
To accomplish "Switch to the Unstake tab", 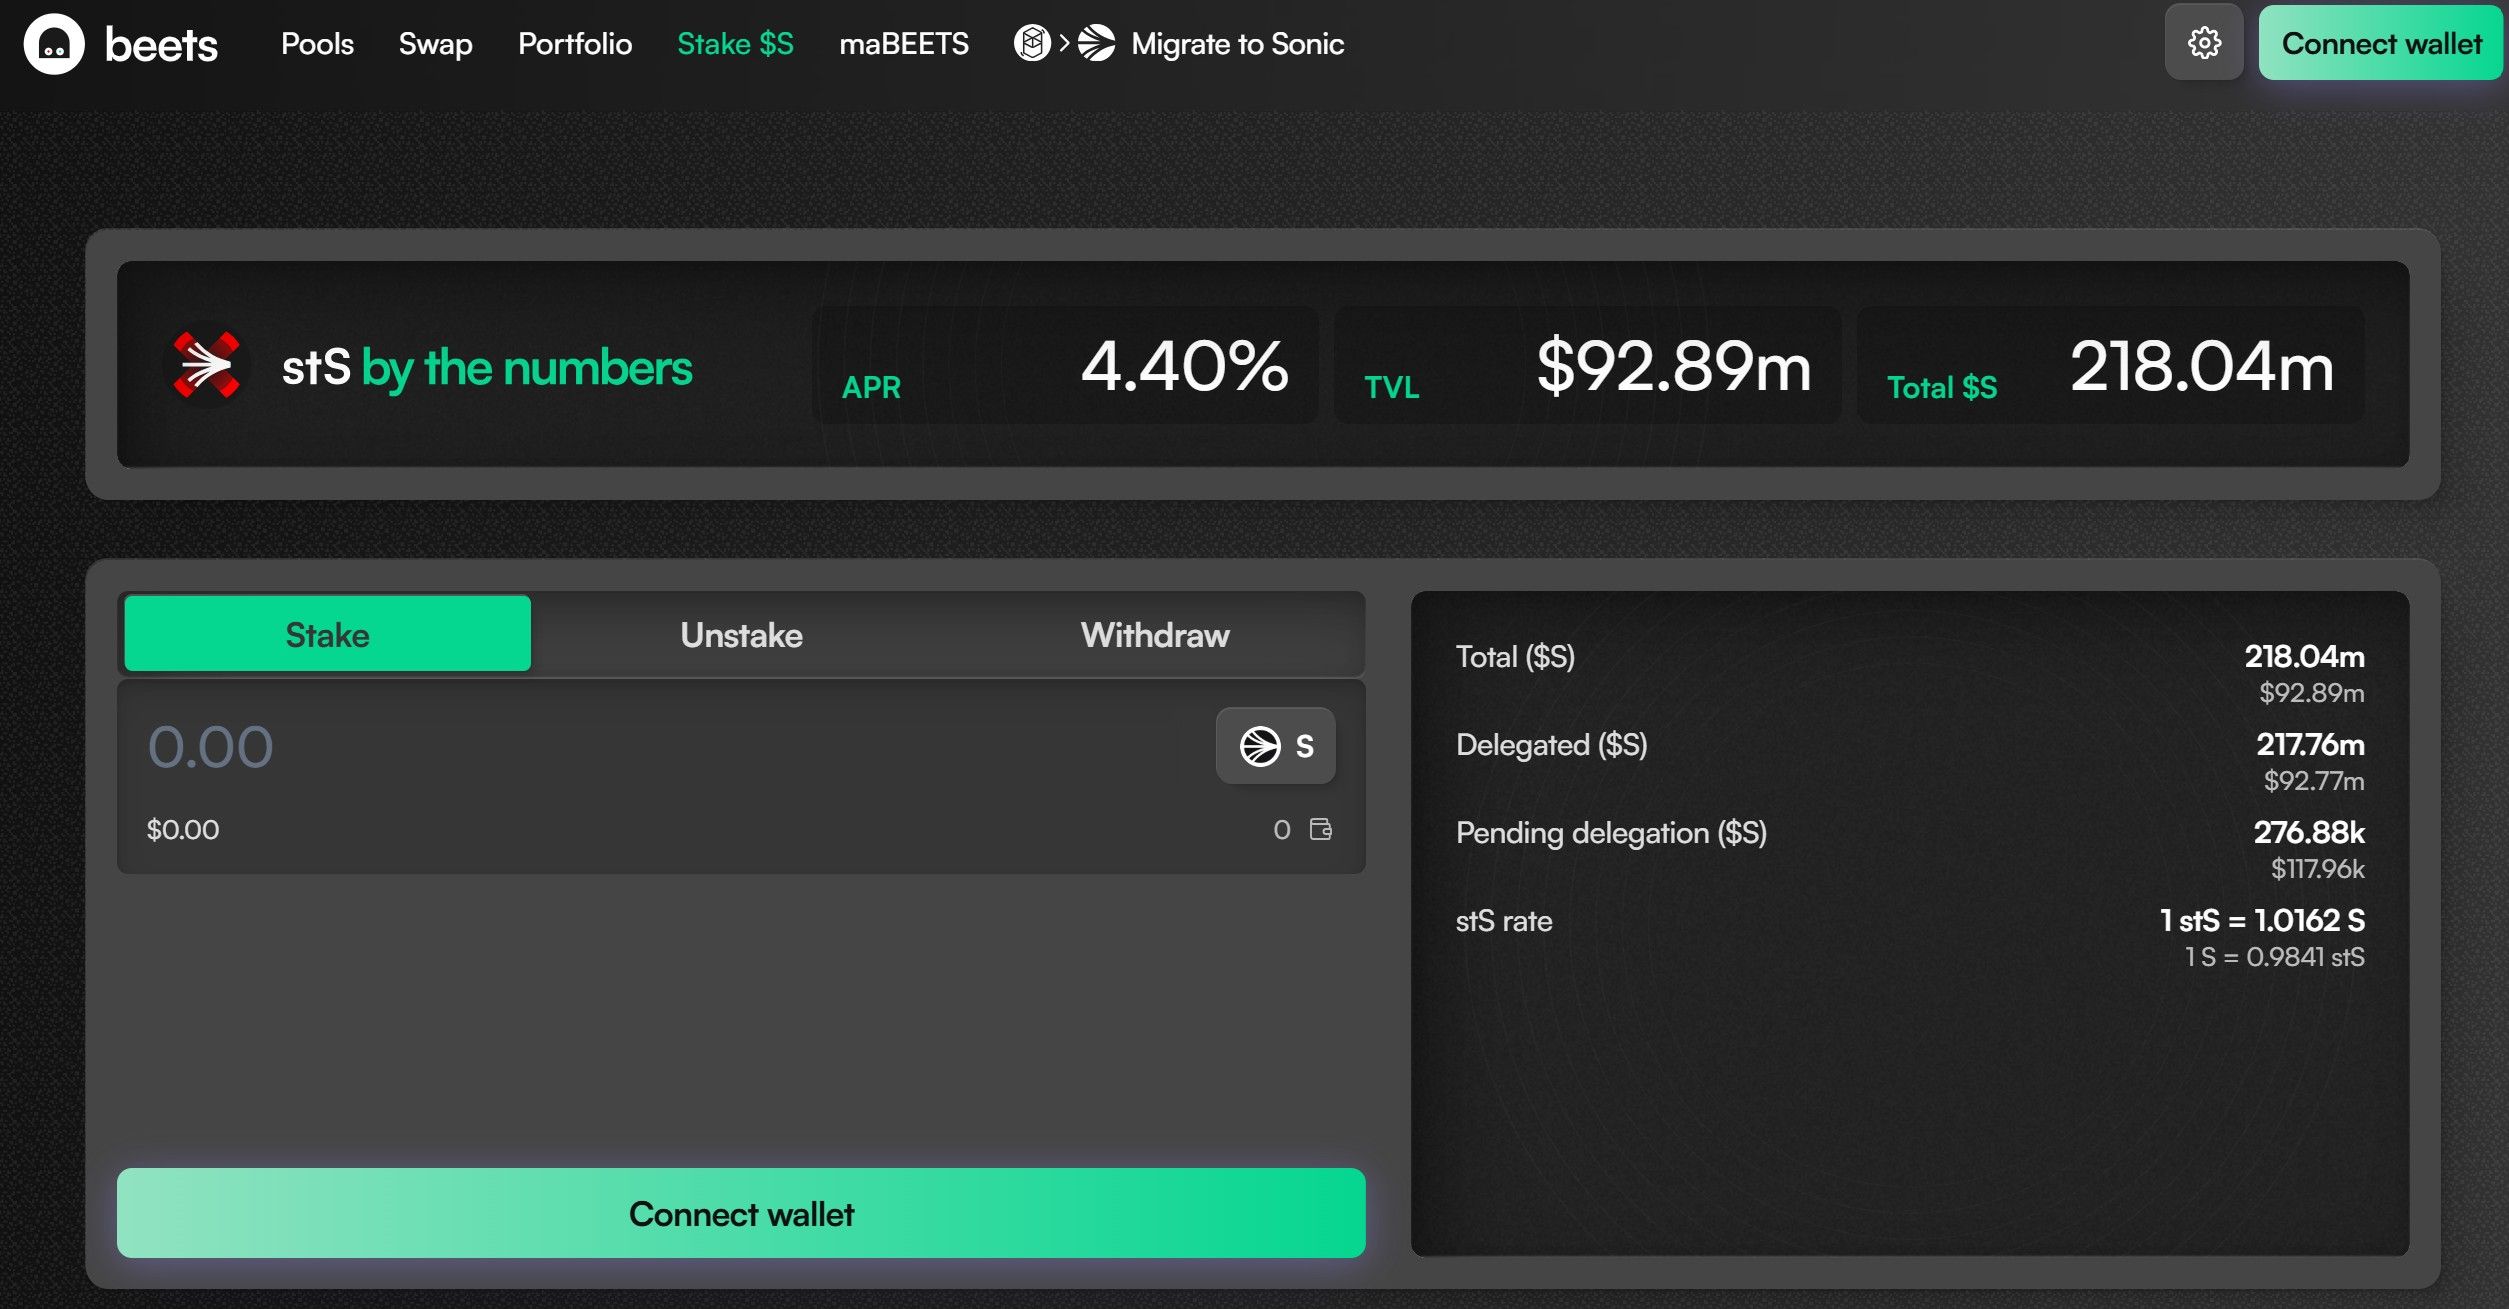I will pos(741,634).
